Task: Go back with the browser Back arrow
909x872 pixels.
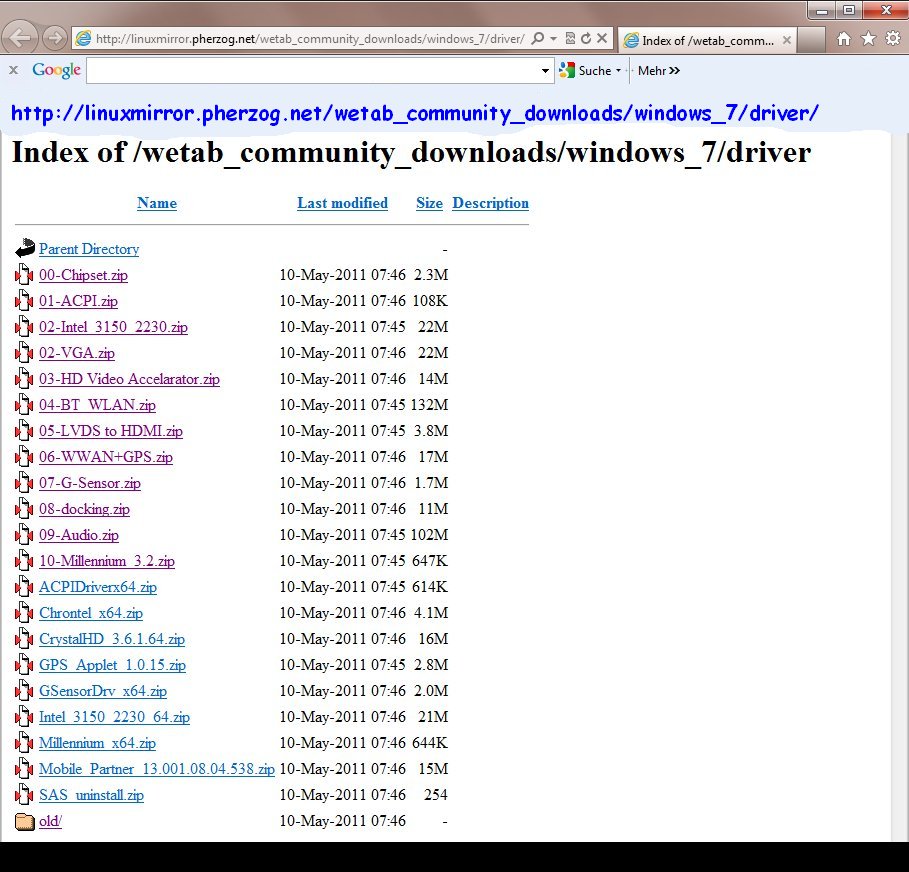Action: coord(19,38)
